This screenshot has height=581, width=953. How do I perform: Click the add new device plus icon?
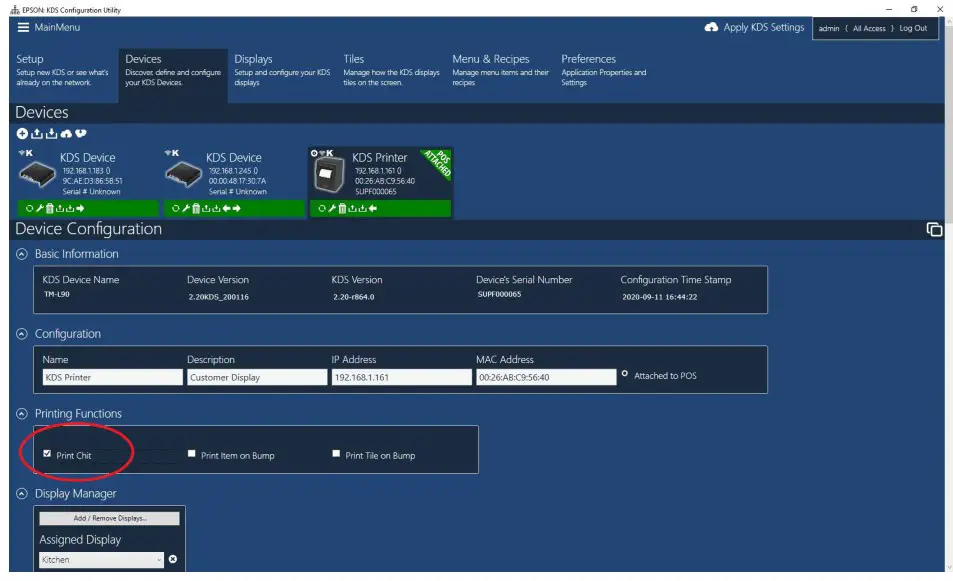coord(22,134)
